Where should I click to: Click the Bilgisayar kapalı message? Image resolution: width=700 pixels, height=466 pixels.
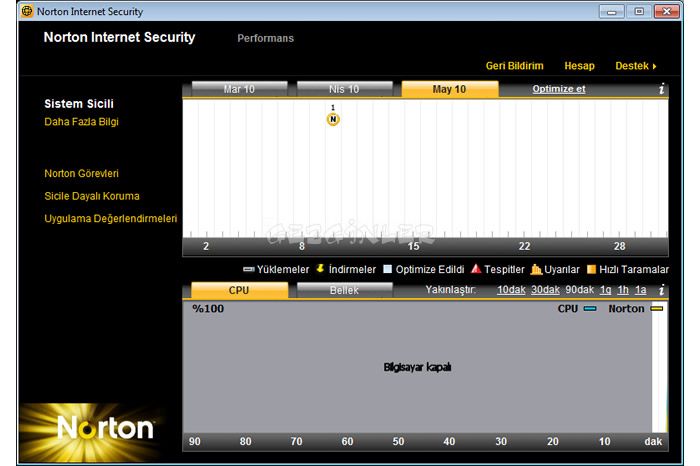click(x=417, y=367)
